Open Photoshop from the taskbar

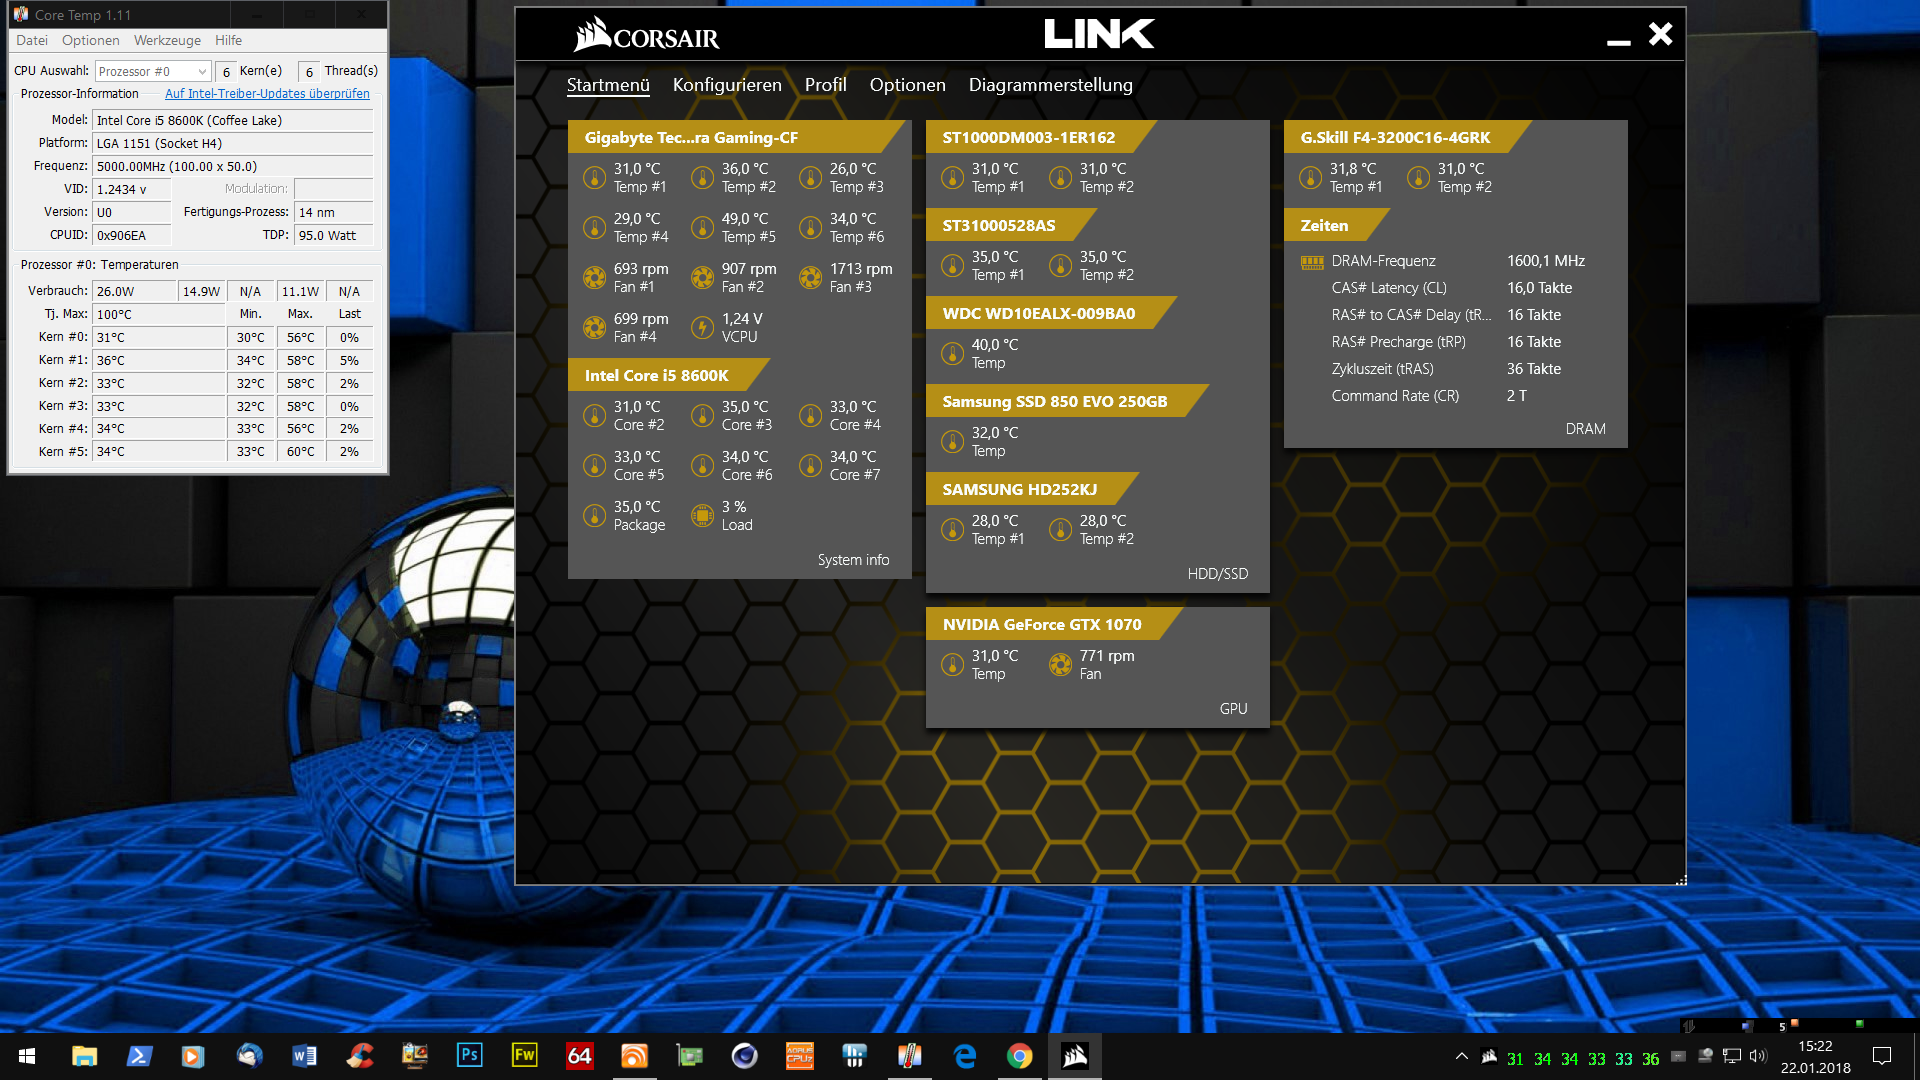pos(469,1056)
